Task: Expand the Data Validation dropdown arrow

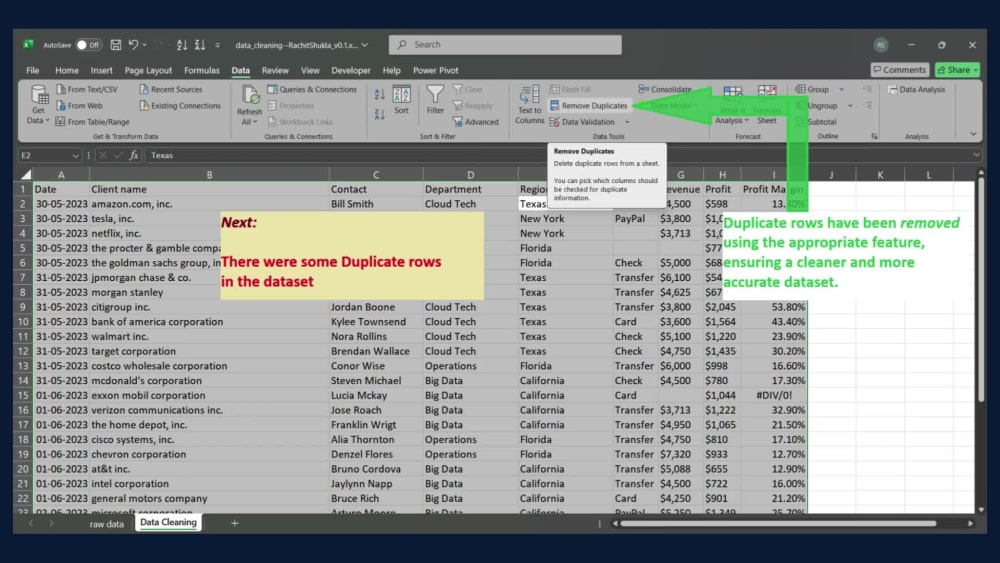Action: coord(627,122)
